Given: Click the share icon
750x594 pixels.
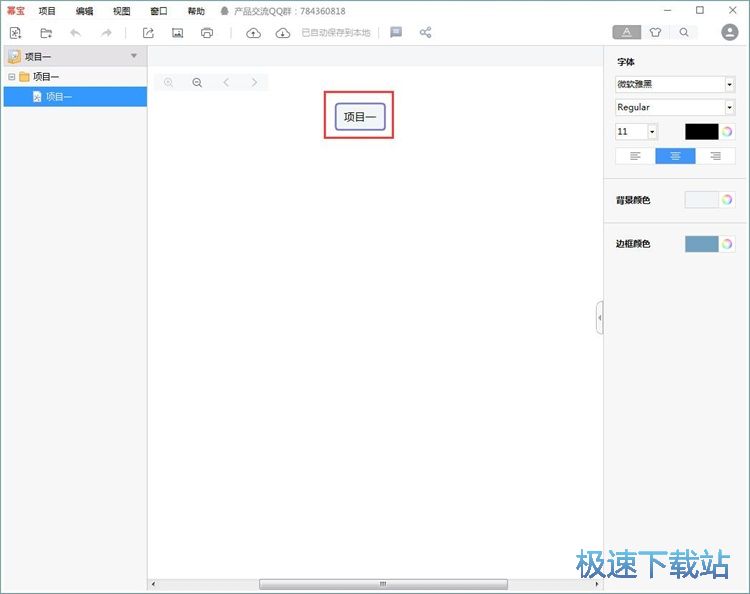Looking at the screenshot, I should tap(426, 33).
